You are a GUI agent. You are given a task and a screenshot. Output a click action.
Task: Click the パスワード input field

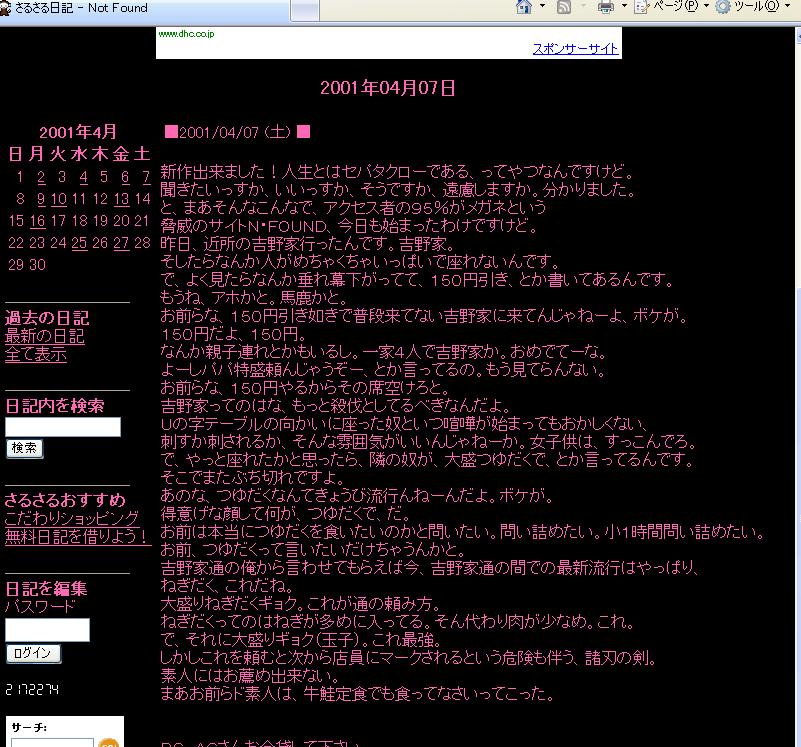click(x=47, y=630)
